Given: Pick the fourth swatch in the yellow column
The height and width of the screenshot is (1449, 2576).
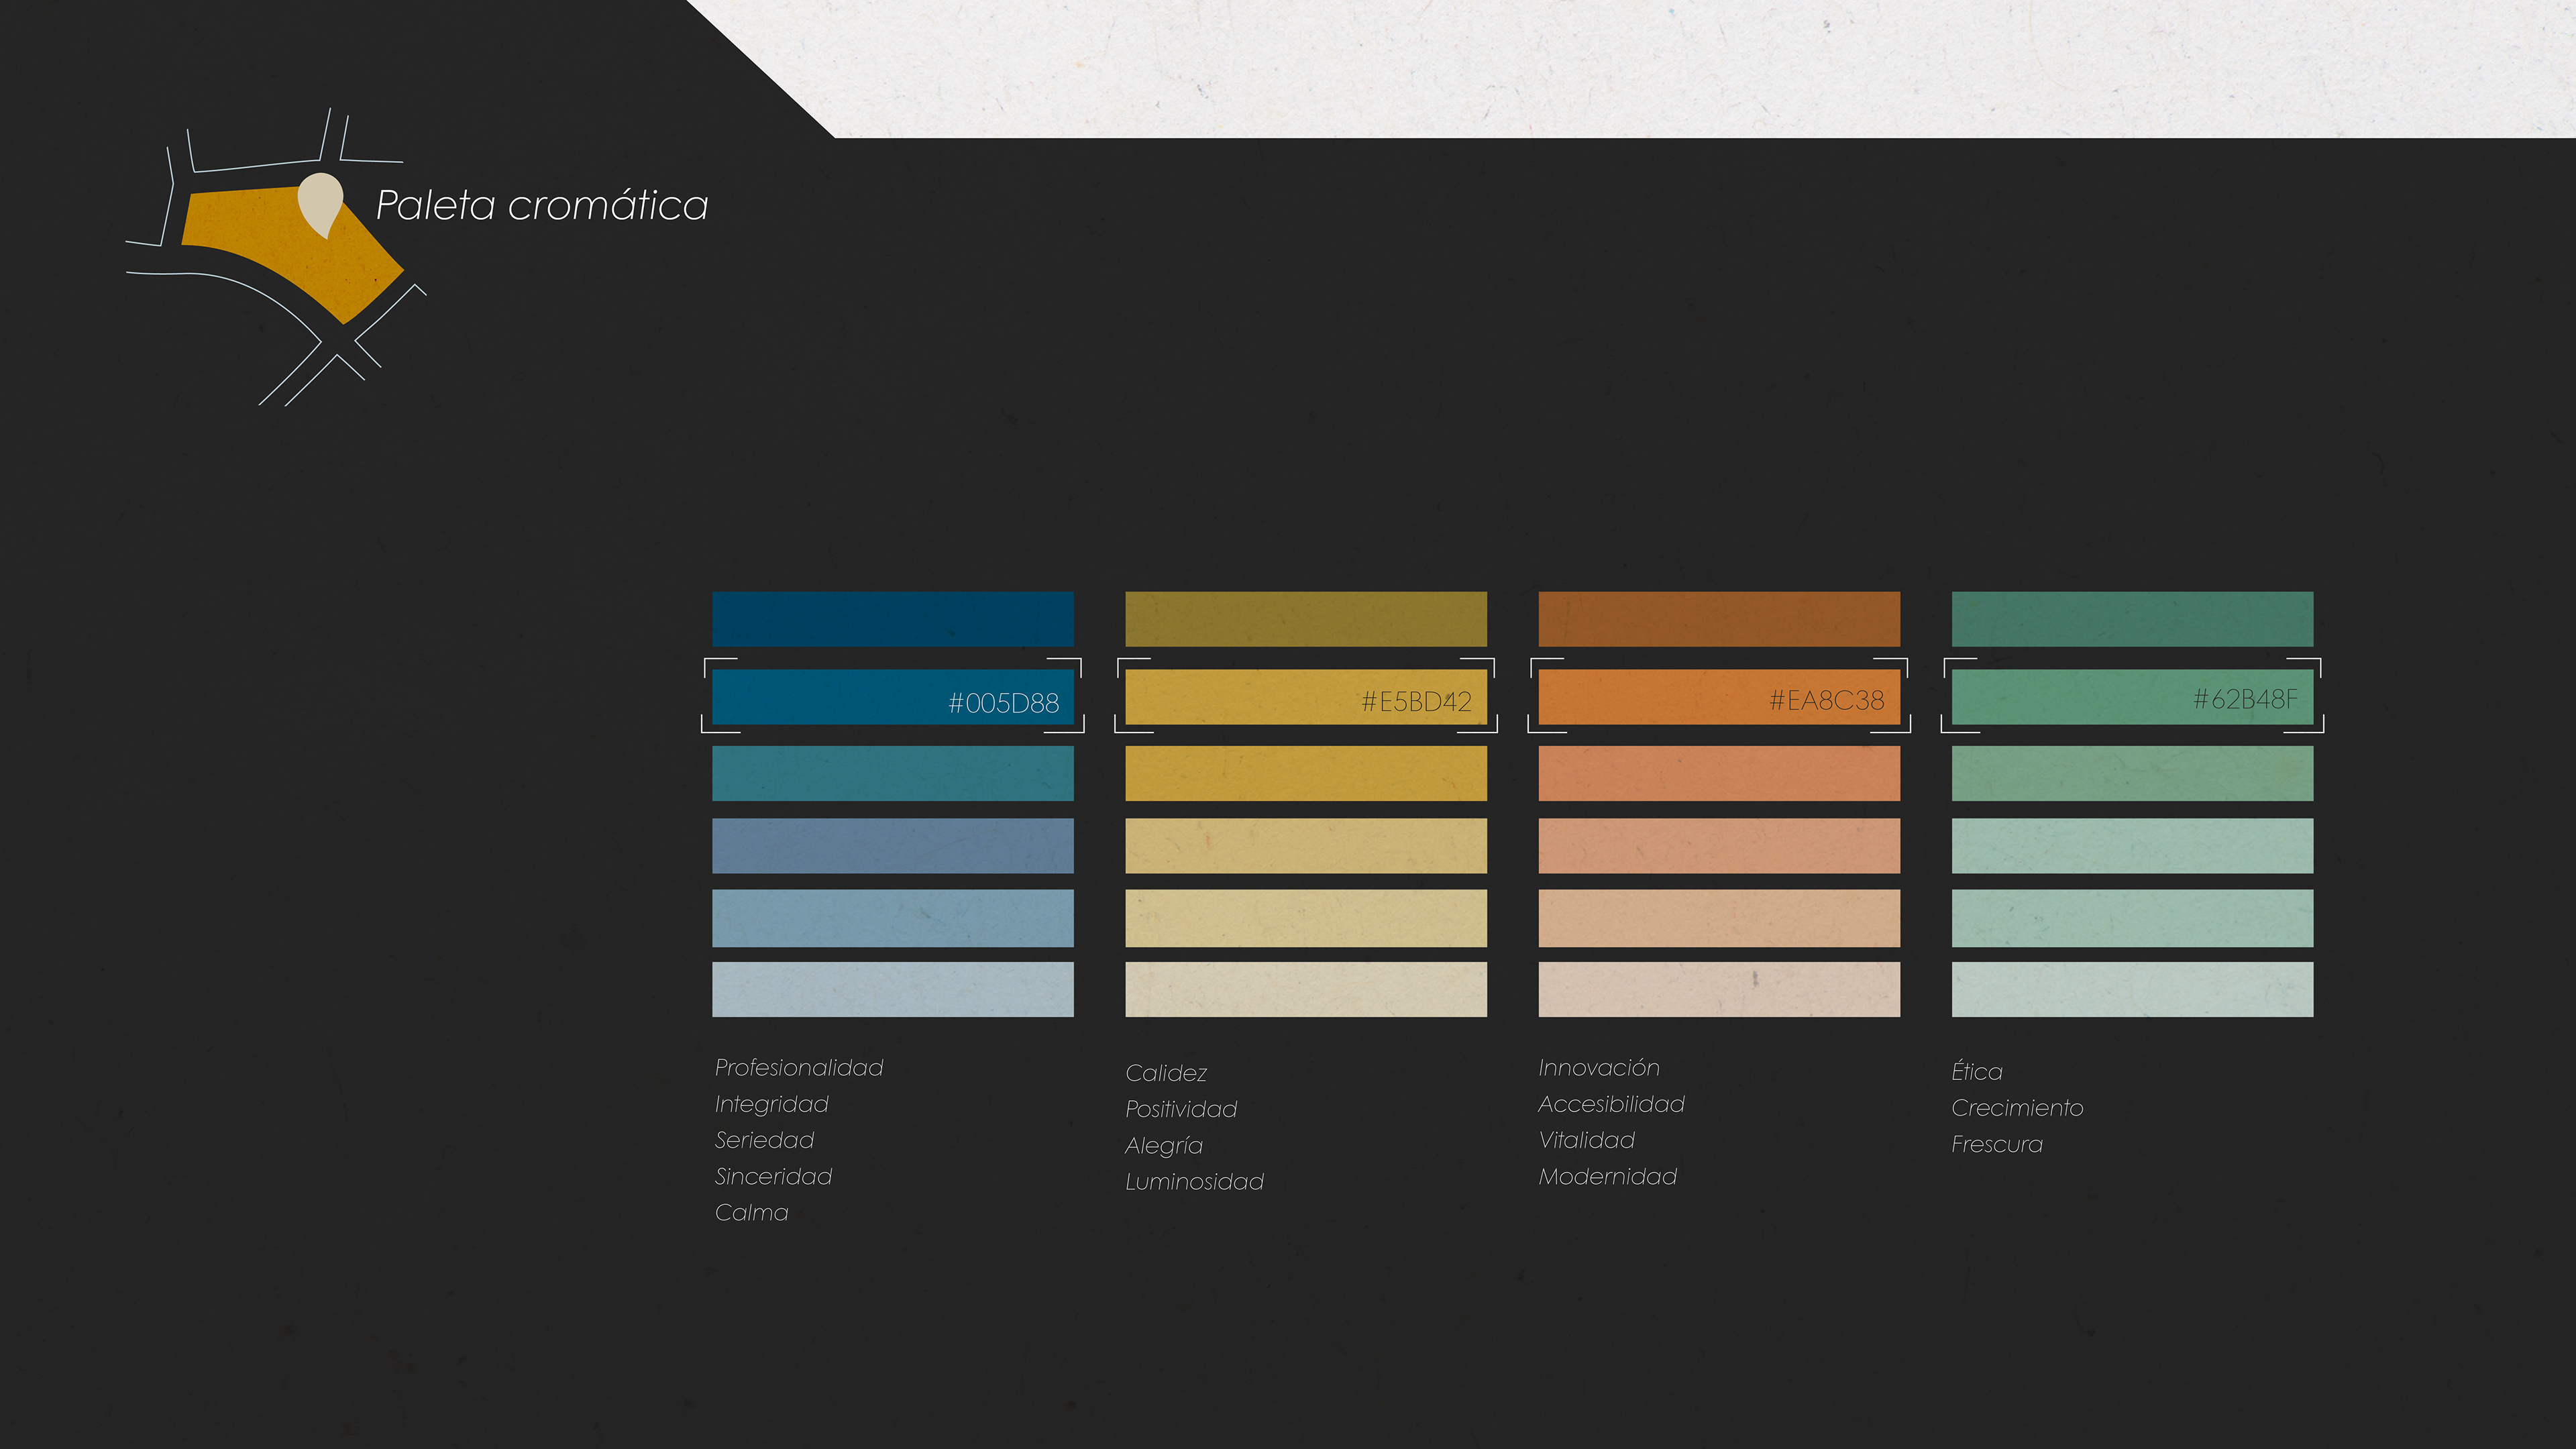Looking at the screenshot, I should pos(1306,846).
